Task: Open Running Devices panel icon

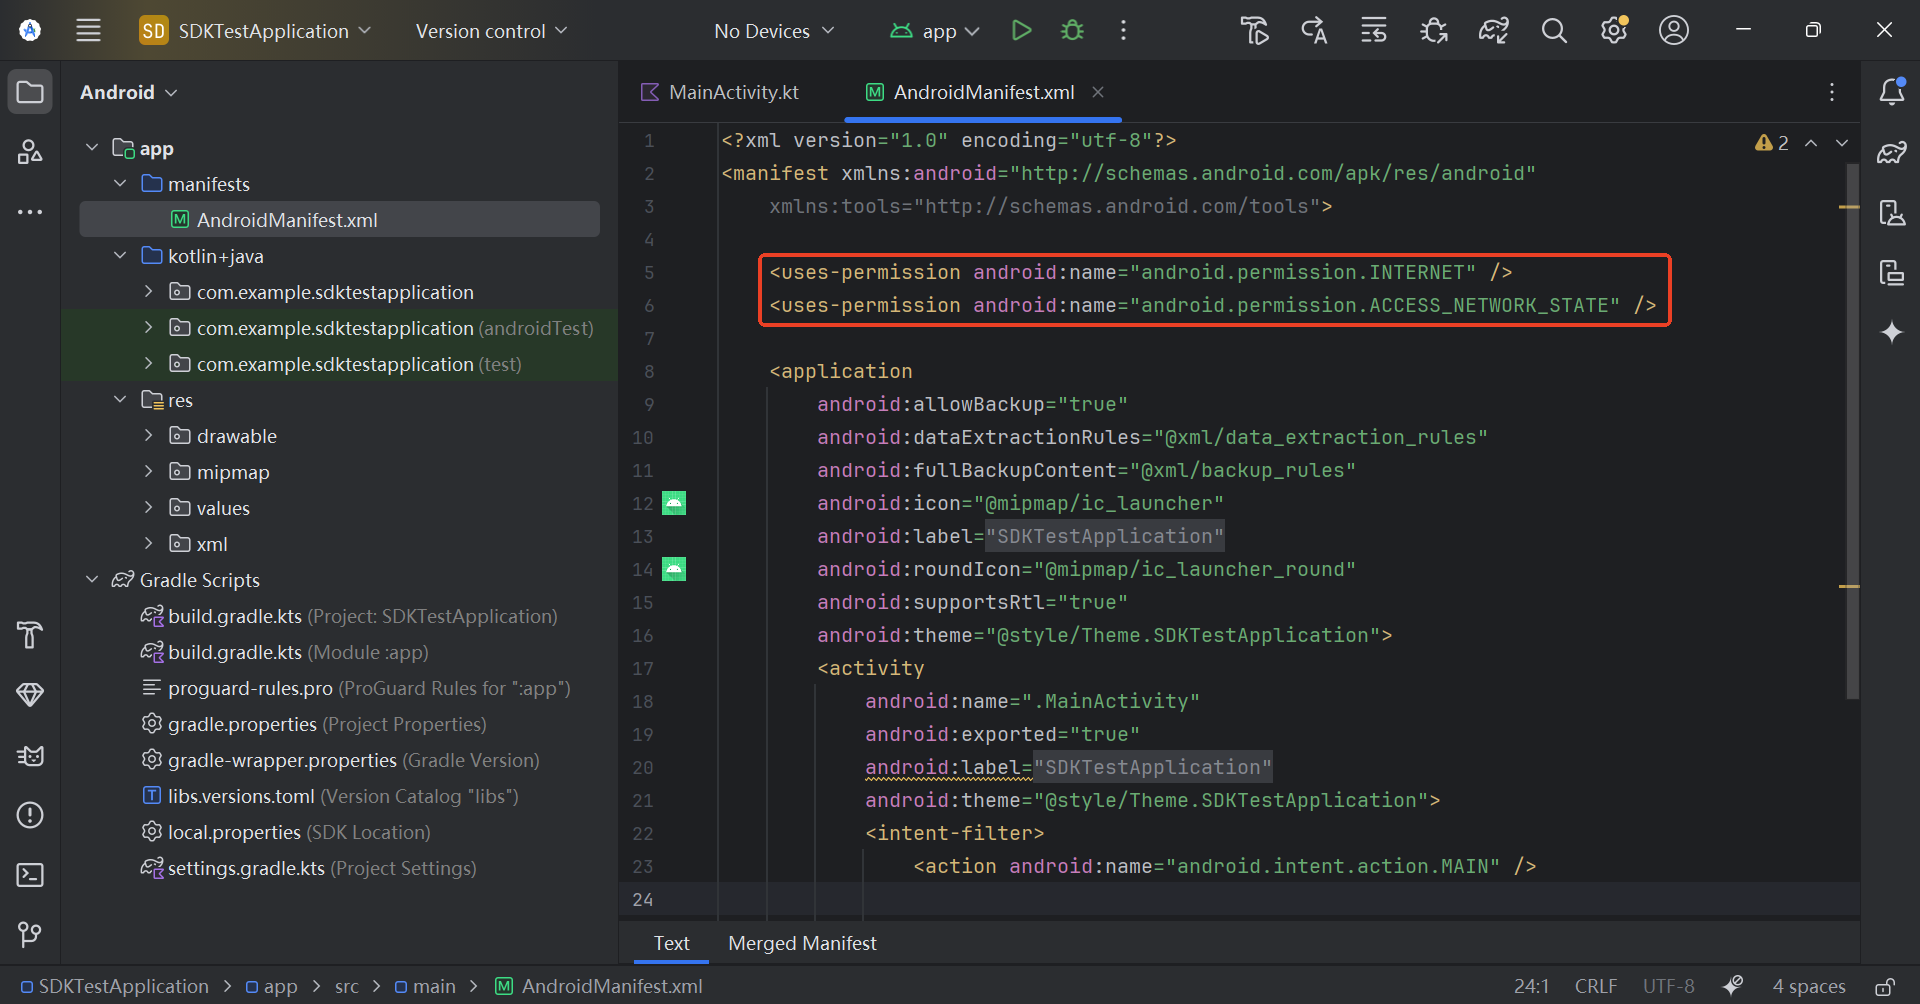Action: (1892, 272)
